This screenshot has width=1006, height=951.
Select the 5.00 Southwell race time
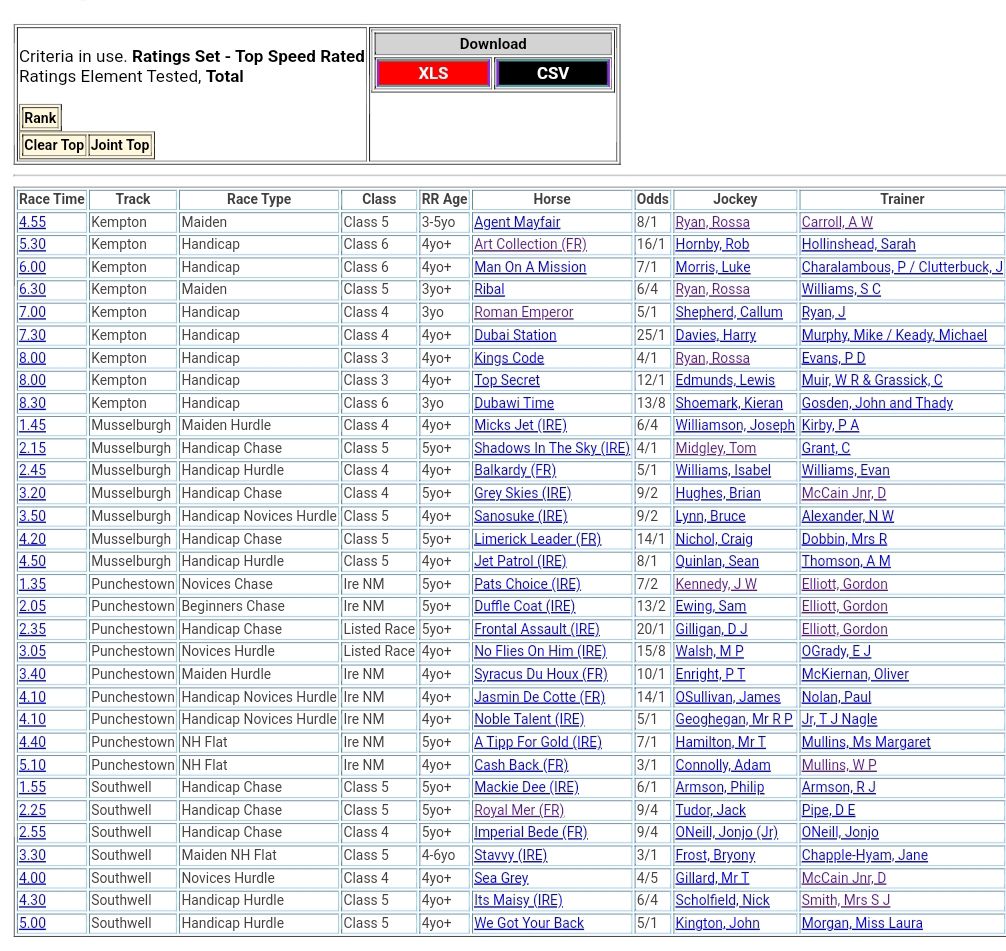point(32,923)
